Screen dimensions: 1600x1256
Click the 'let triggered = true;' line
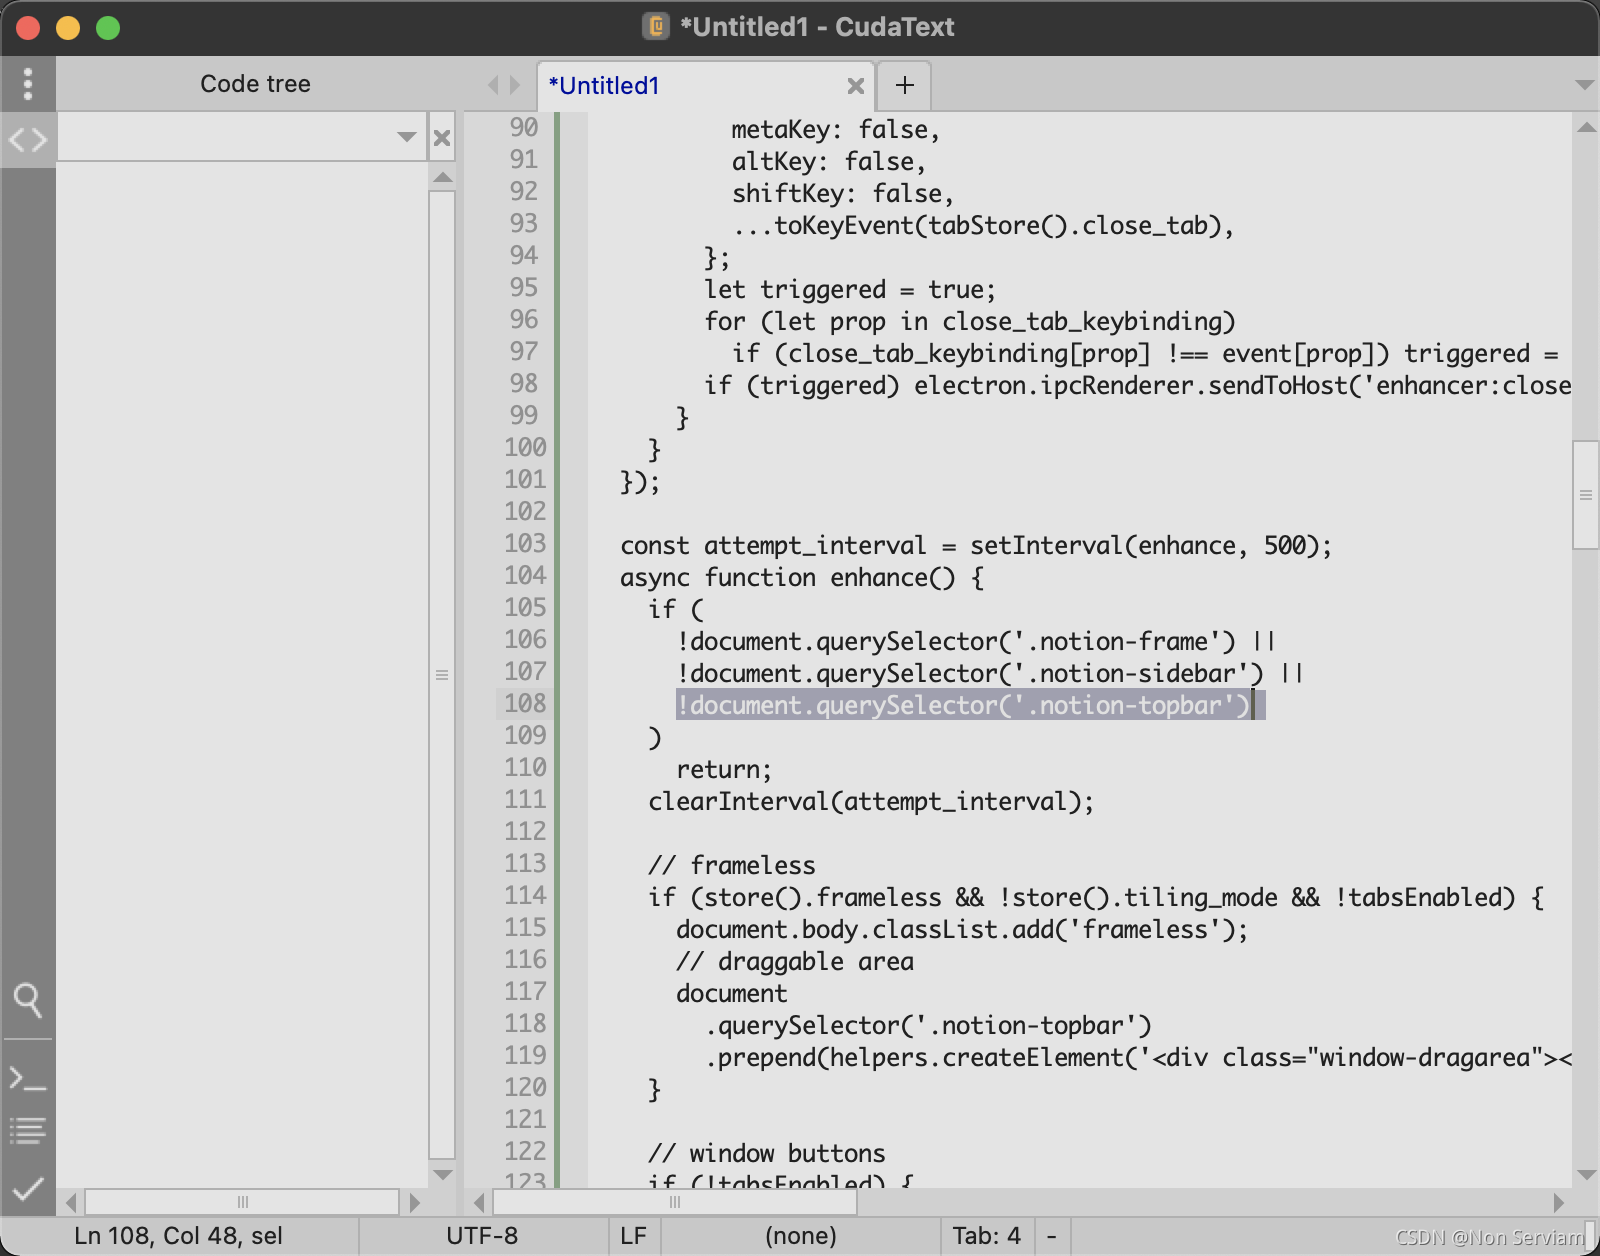850,290
